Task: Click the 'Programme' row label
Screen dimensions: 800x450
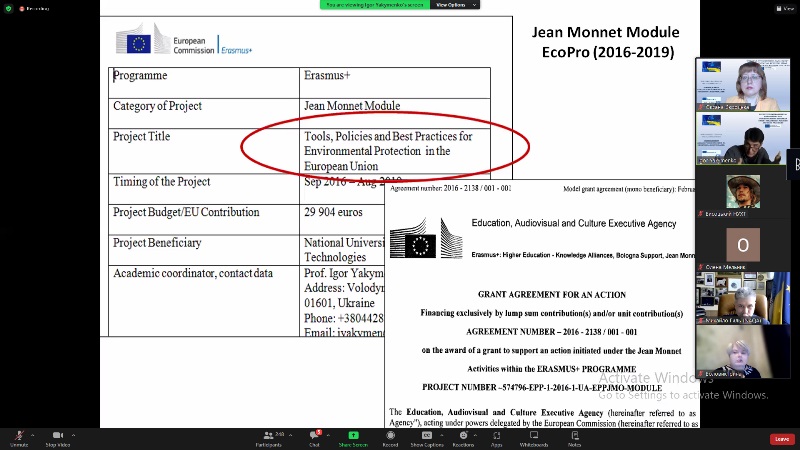Action: 140,76
